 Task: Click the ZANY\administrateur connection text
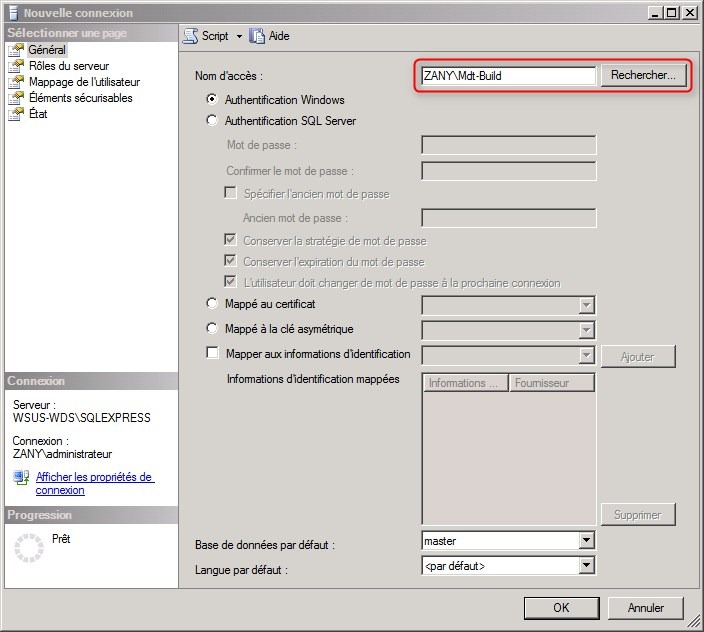(62, 454)
